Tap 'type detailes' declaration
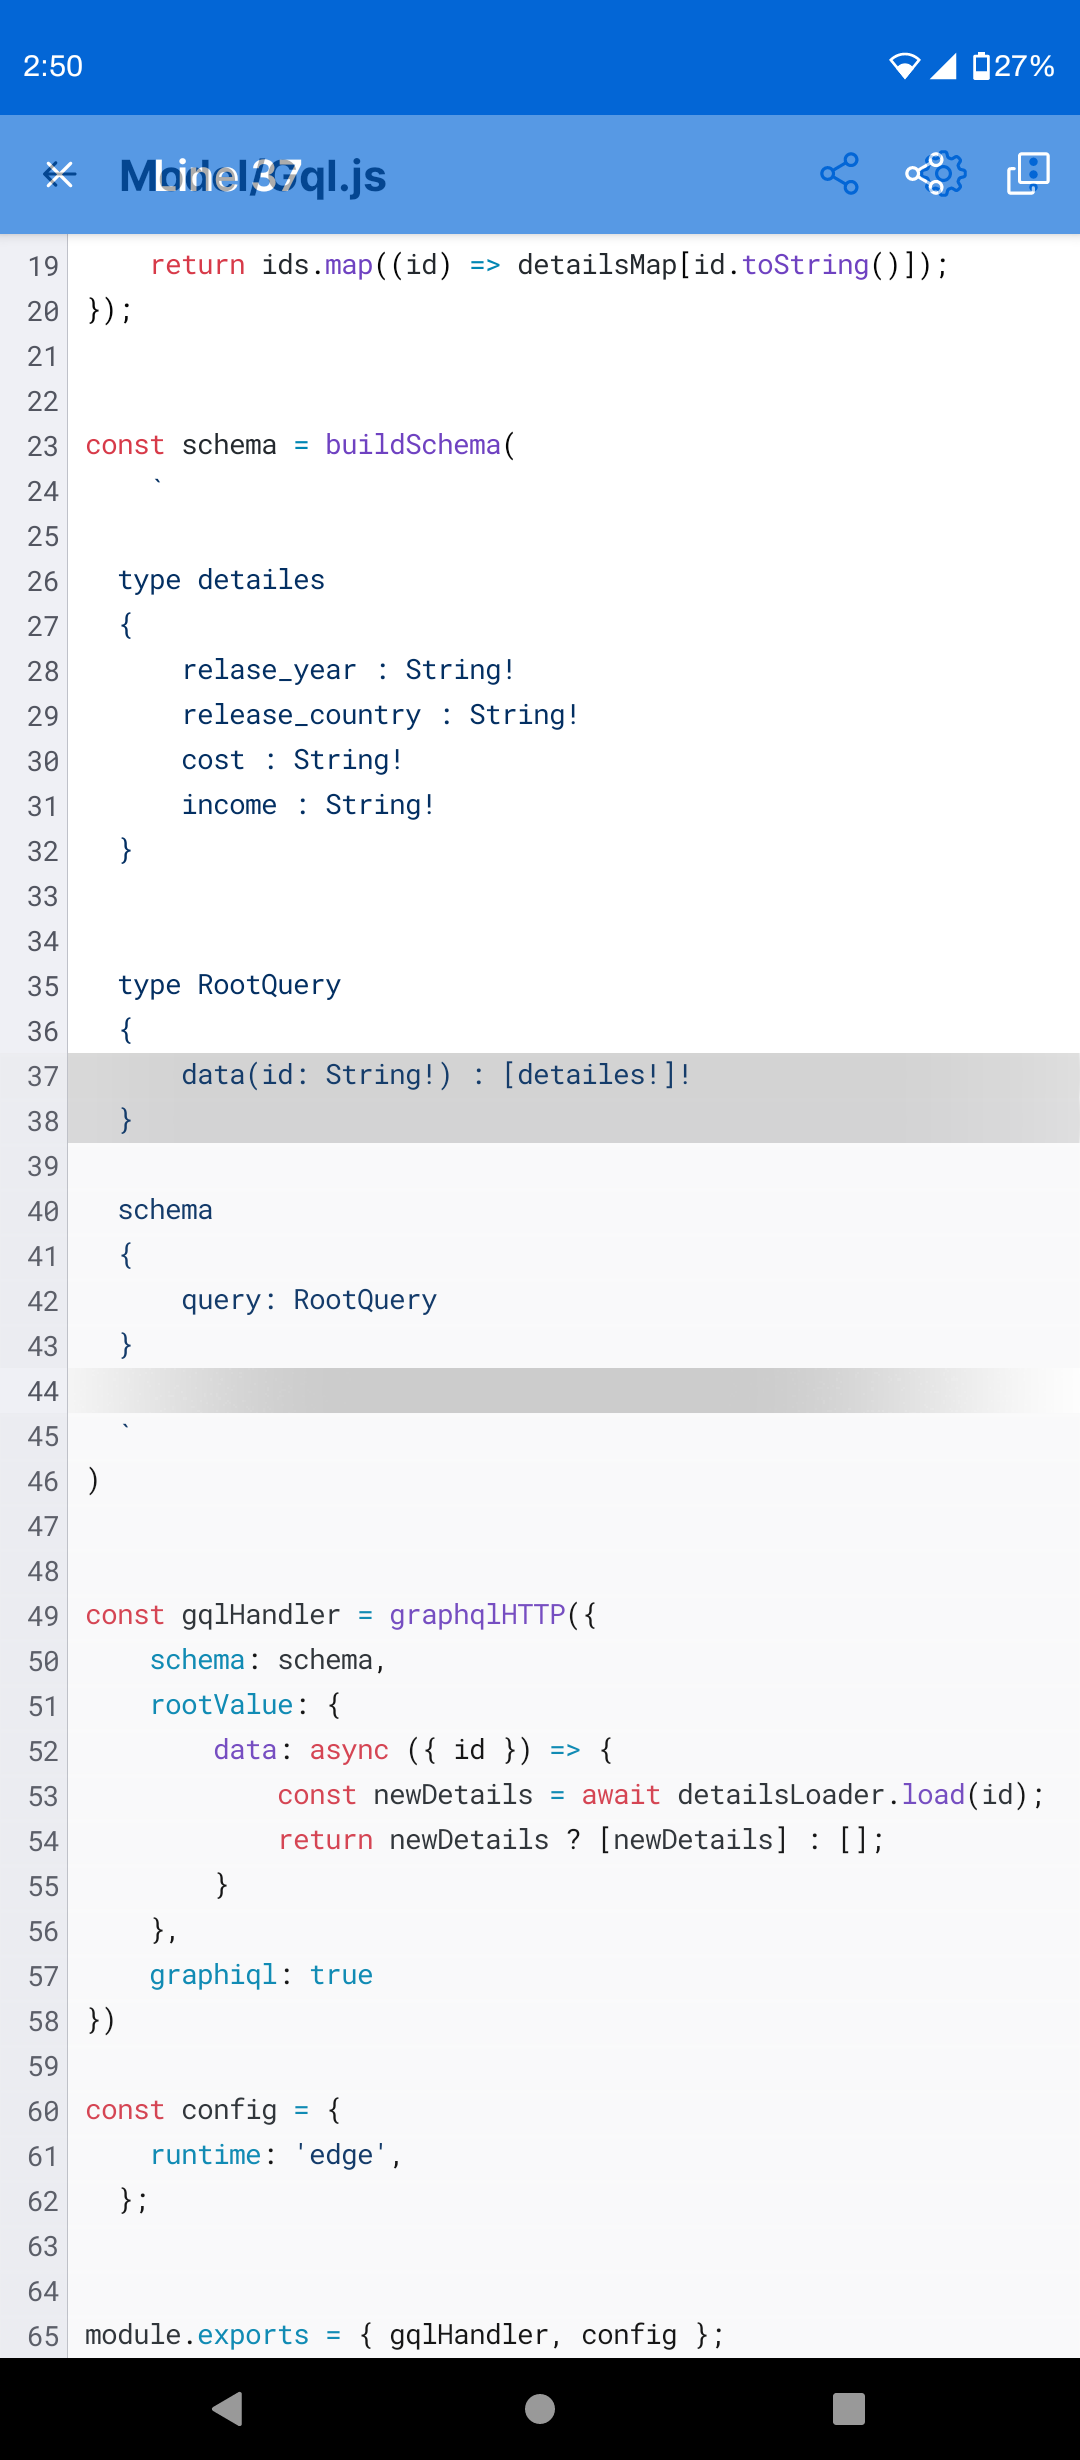 (221, 580)
